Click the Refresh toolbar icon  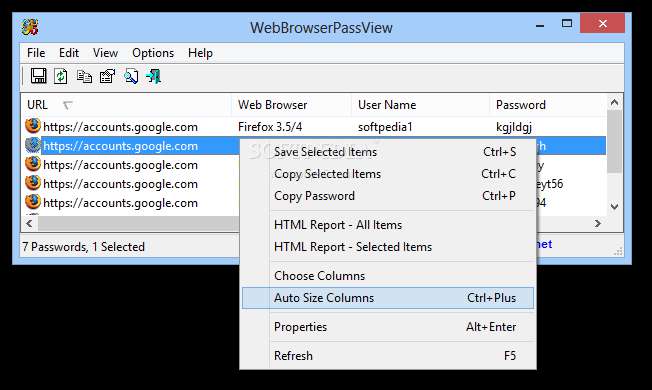pos(61,76)
